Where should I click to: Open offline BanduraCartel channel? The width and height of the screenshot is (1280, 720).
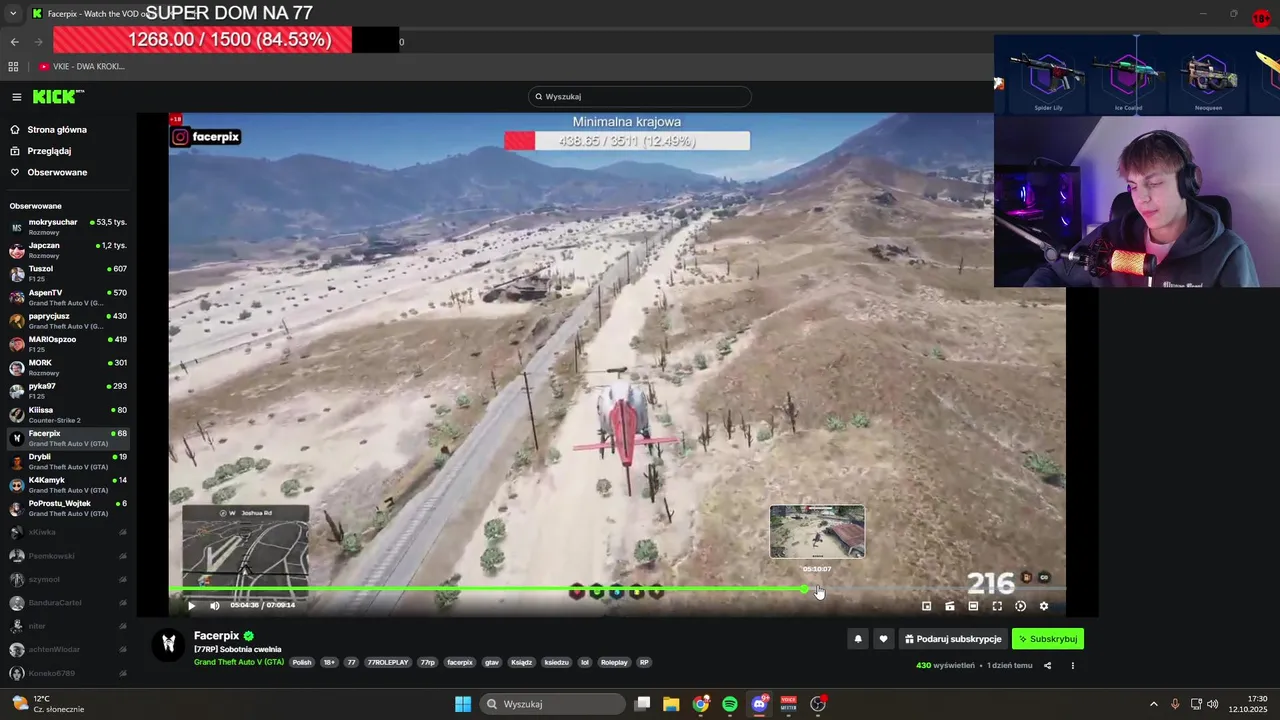(x=68, y=603)
